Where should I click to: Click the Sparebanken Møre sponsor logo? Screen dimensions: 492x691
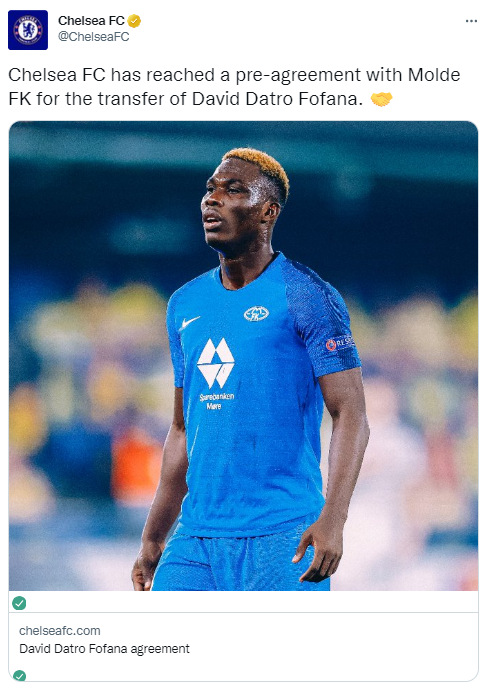pyautogui.click(x=216, y=374)
